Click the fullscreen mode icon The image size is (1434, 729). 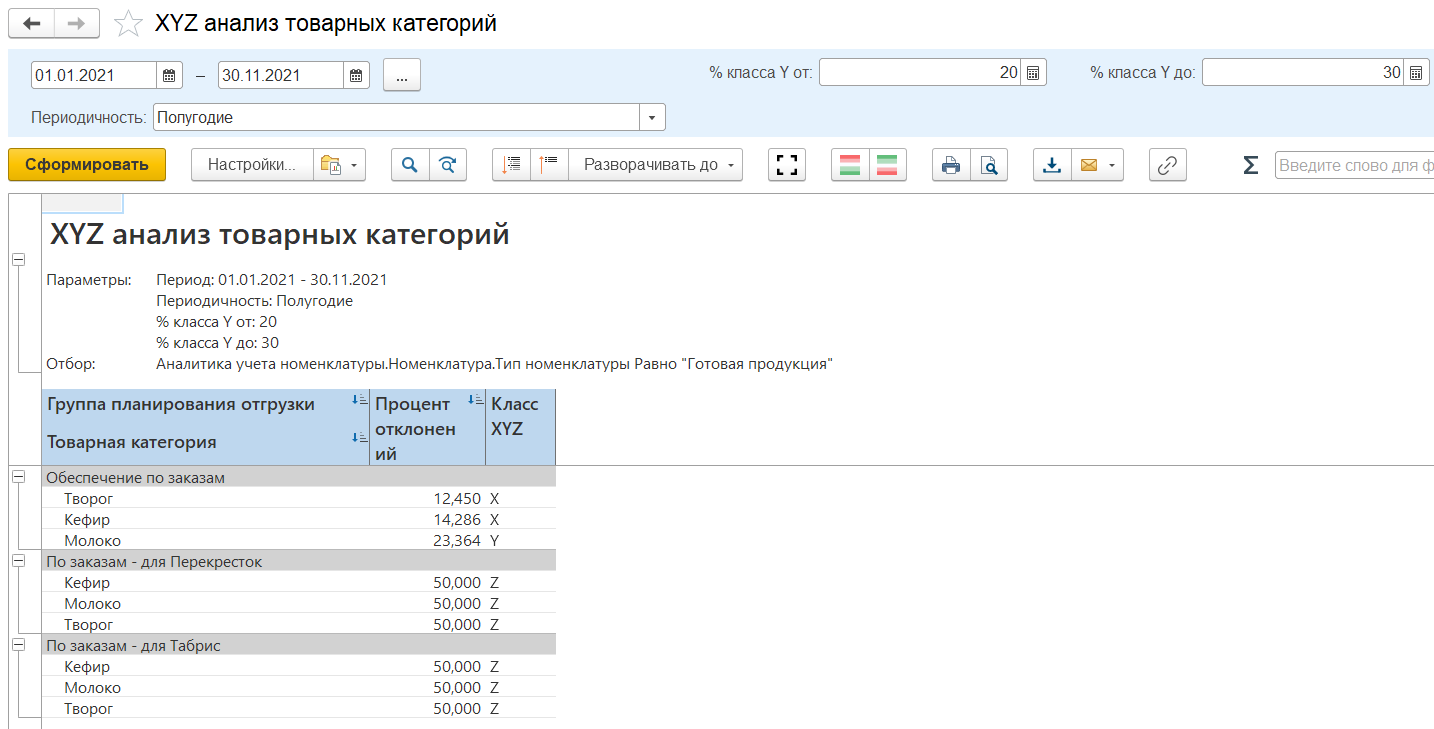(x=787, y=165)
